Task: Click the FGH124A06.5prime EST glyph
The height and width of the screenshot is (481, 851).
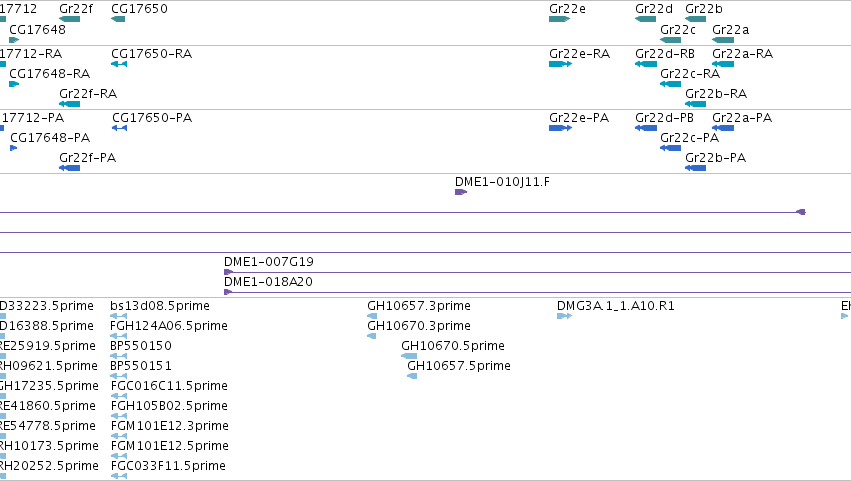Action: (118, 336)
